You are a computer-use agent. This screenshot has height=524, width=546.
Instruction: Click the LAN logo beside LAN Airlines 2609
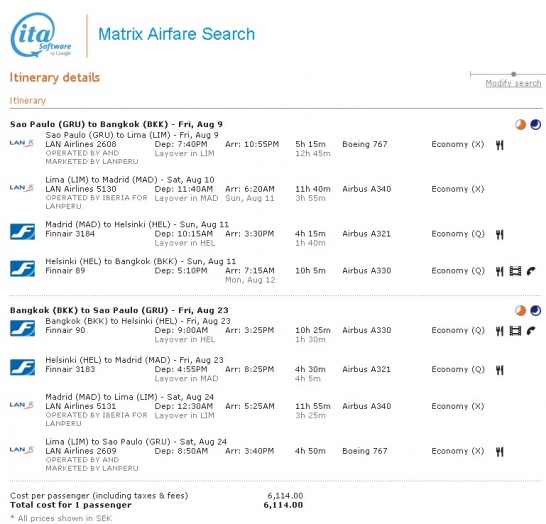pos(22,449)
